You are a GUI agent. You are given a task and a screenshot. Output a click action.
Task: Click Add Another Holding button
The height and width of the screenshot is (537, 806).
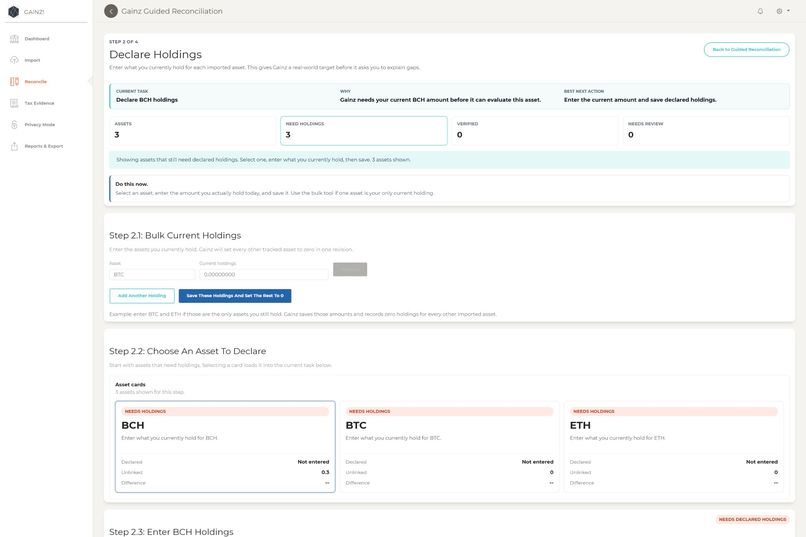(142, 295)
